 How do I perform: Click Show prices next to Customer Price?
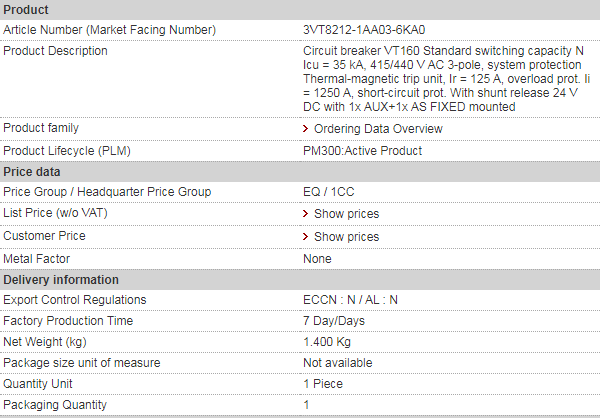pos(346,237)
